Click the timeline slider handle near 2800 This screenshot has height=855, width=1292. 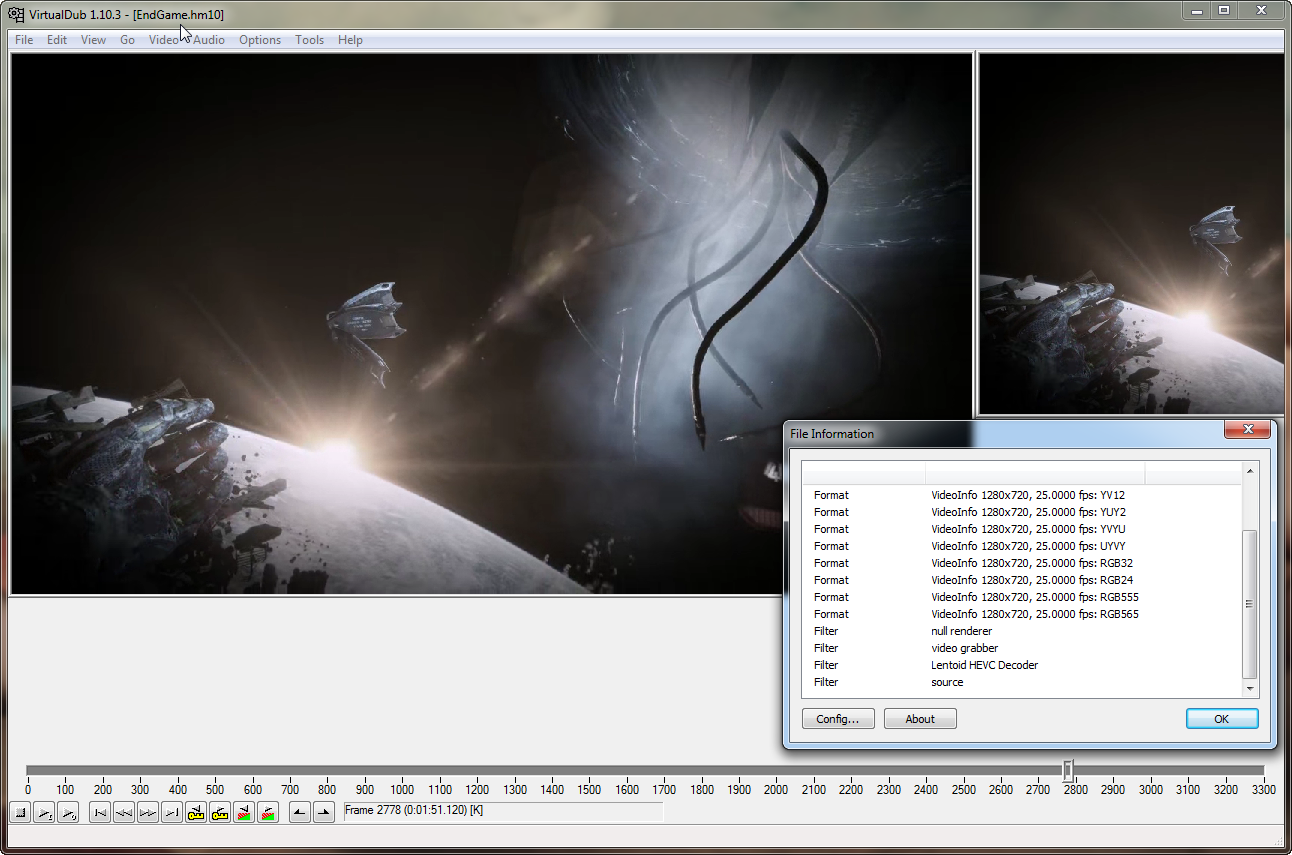click(1068, 770)
